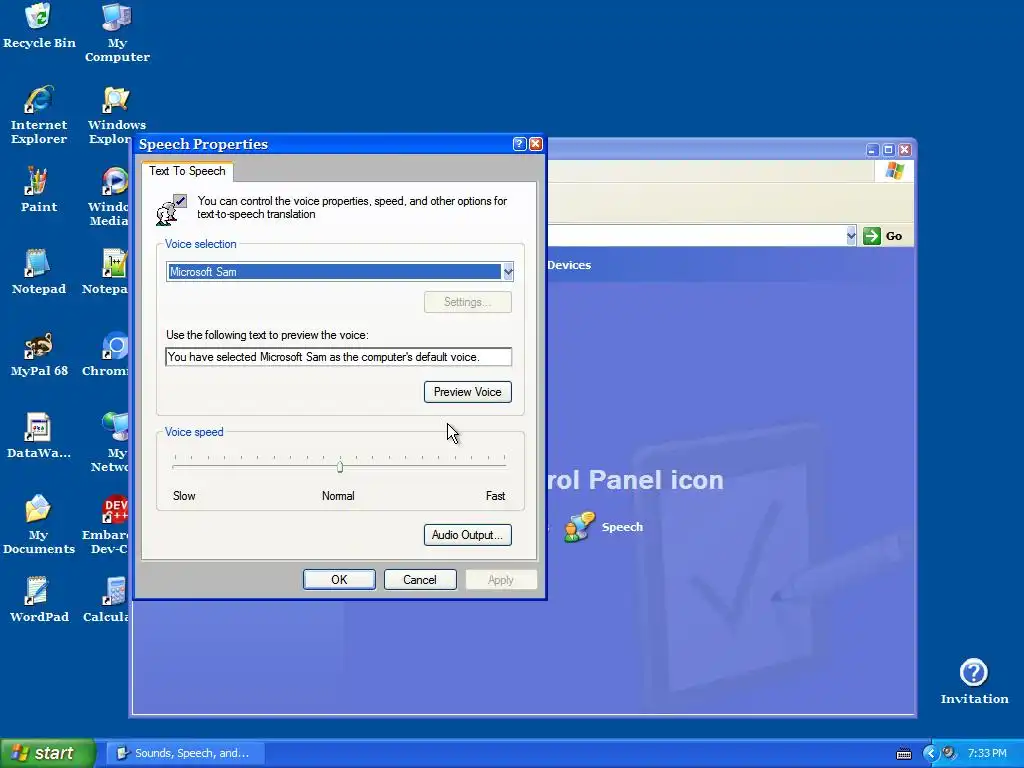The width and height of the screenshot is (1024, 768).
Task: Click the Speech link in Control Panel
Action: (622, 526)
